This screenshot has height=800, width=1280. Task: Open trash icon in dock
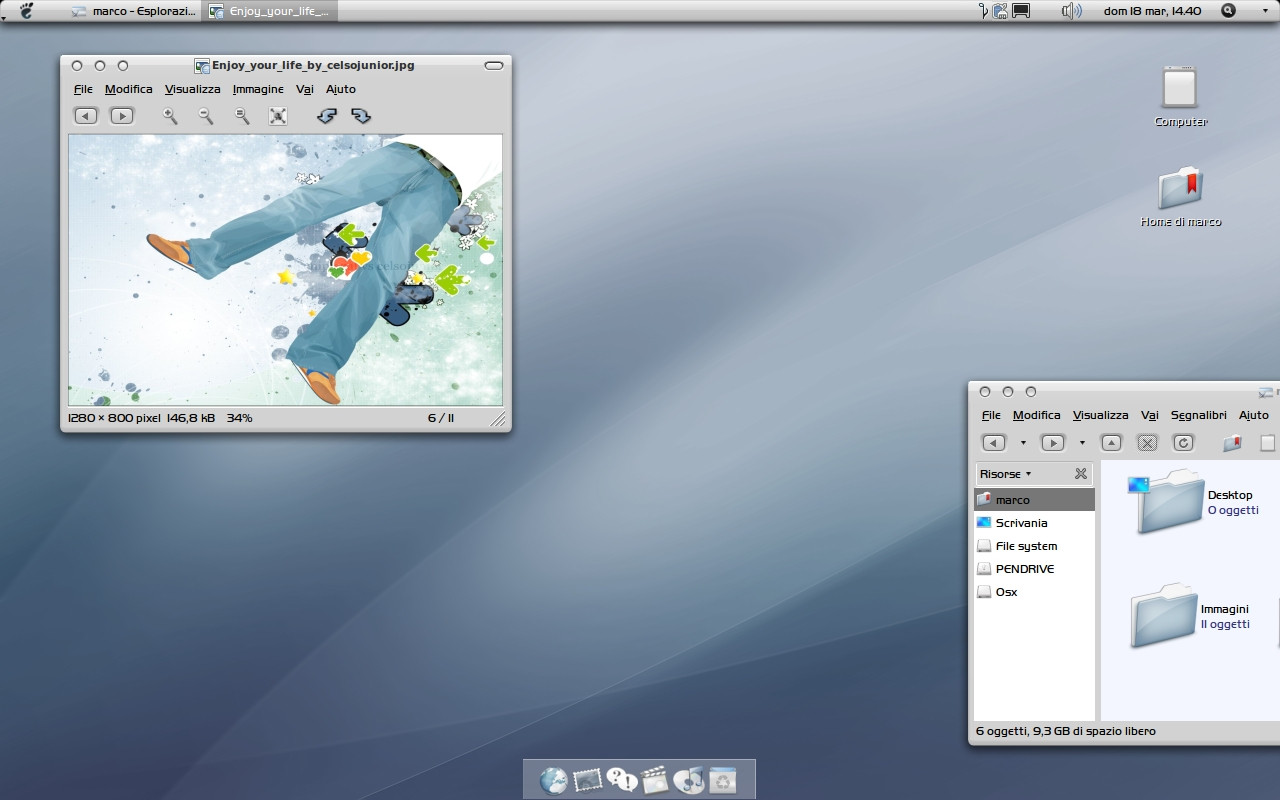click(723, 780)
